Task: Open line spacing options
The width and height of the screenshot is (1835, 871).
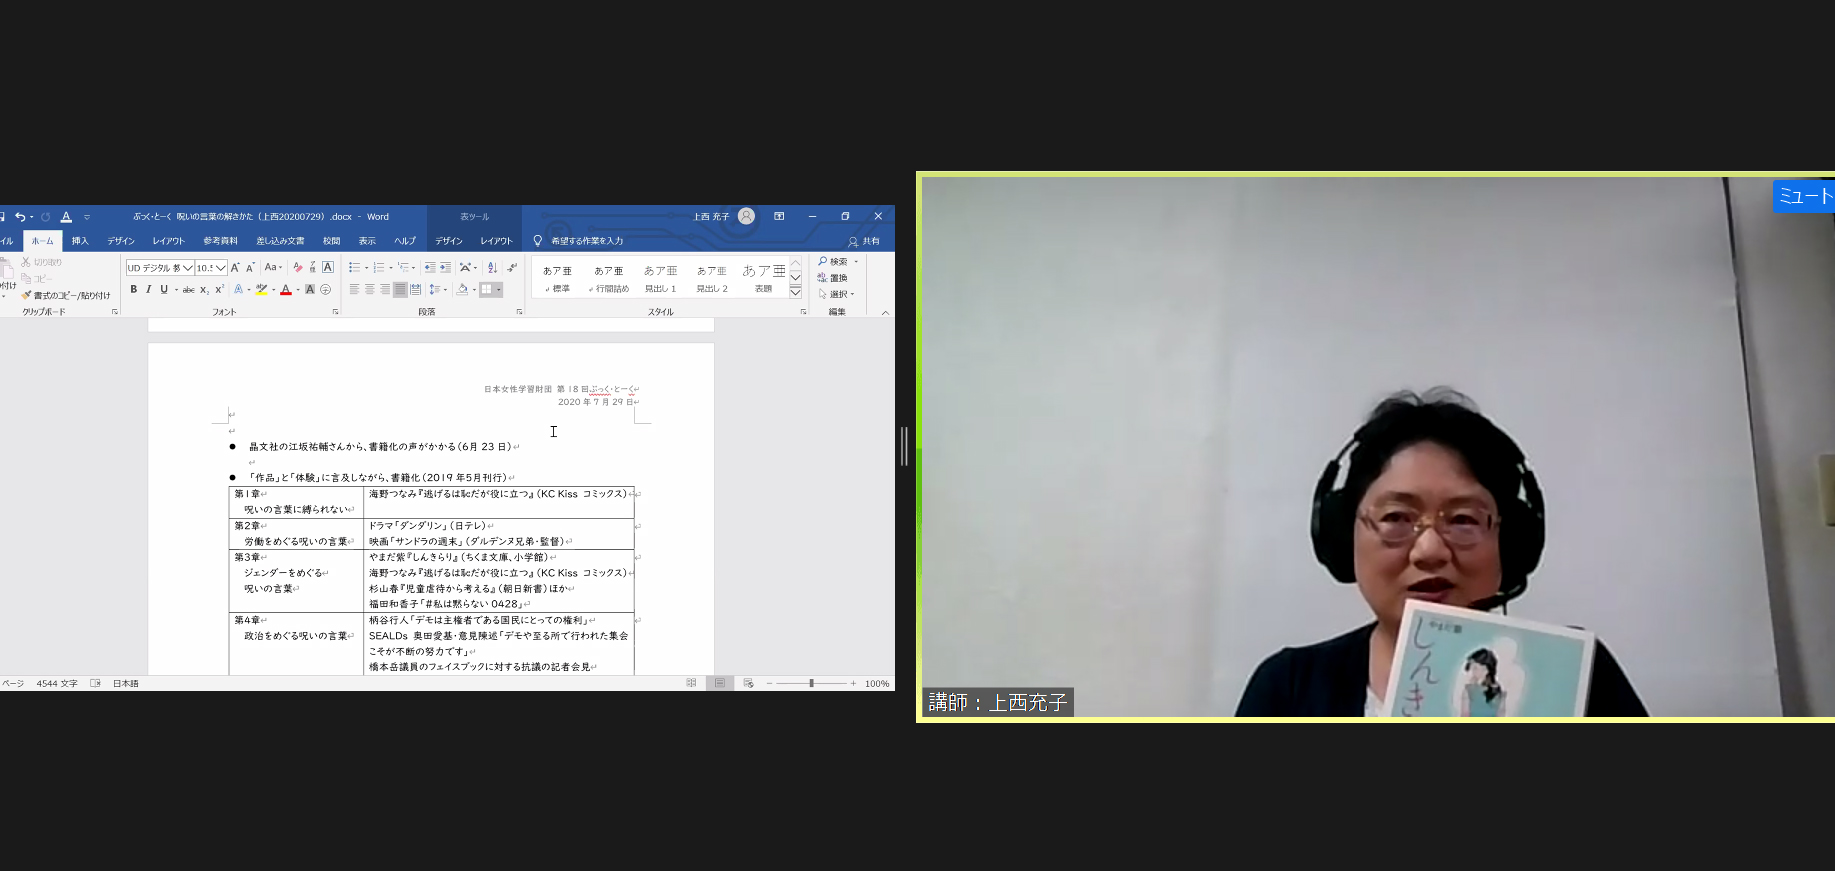Action: point(437,289)
